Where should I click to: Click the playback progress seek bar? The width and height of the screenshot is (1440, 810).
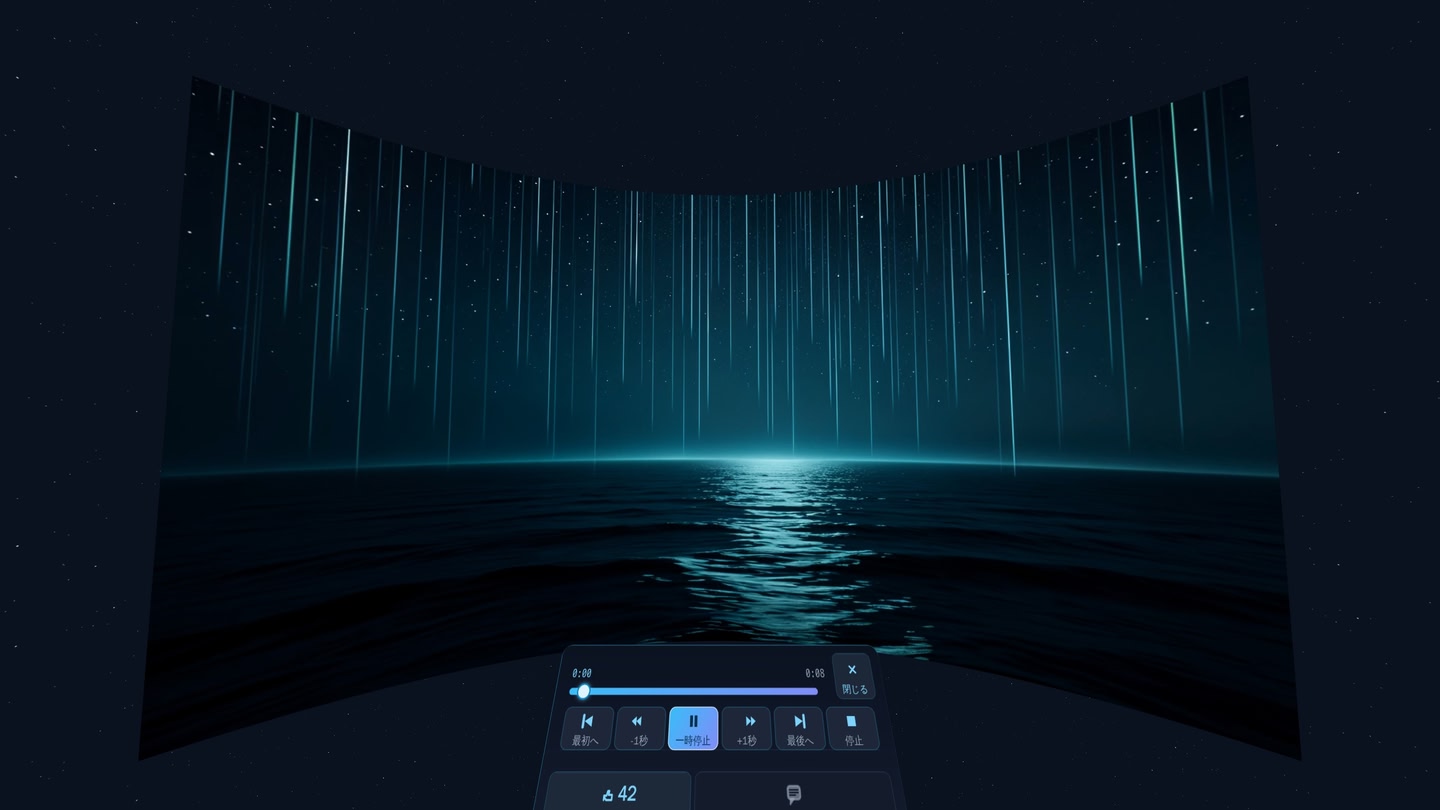tap(694, 691)
